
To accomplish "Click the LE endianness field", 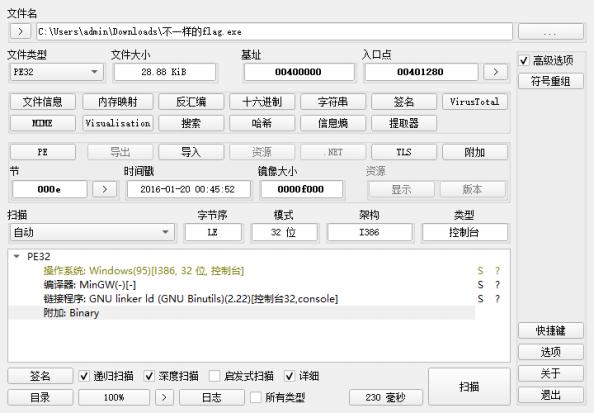I will [x=213, y=232].
